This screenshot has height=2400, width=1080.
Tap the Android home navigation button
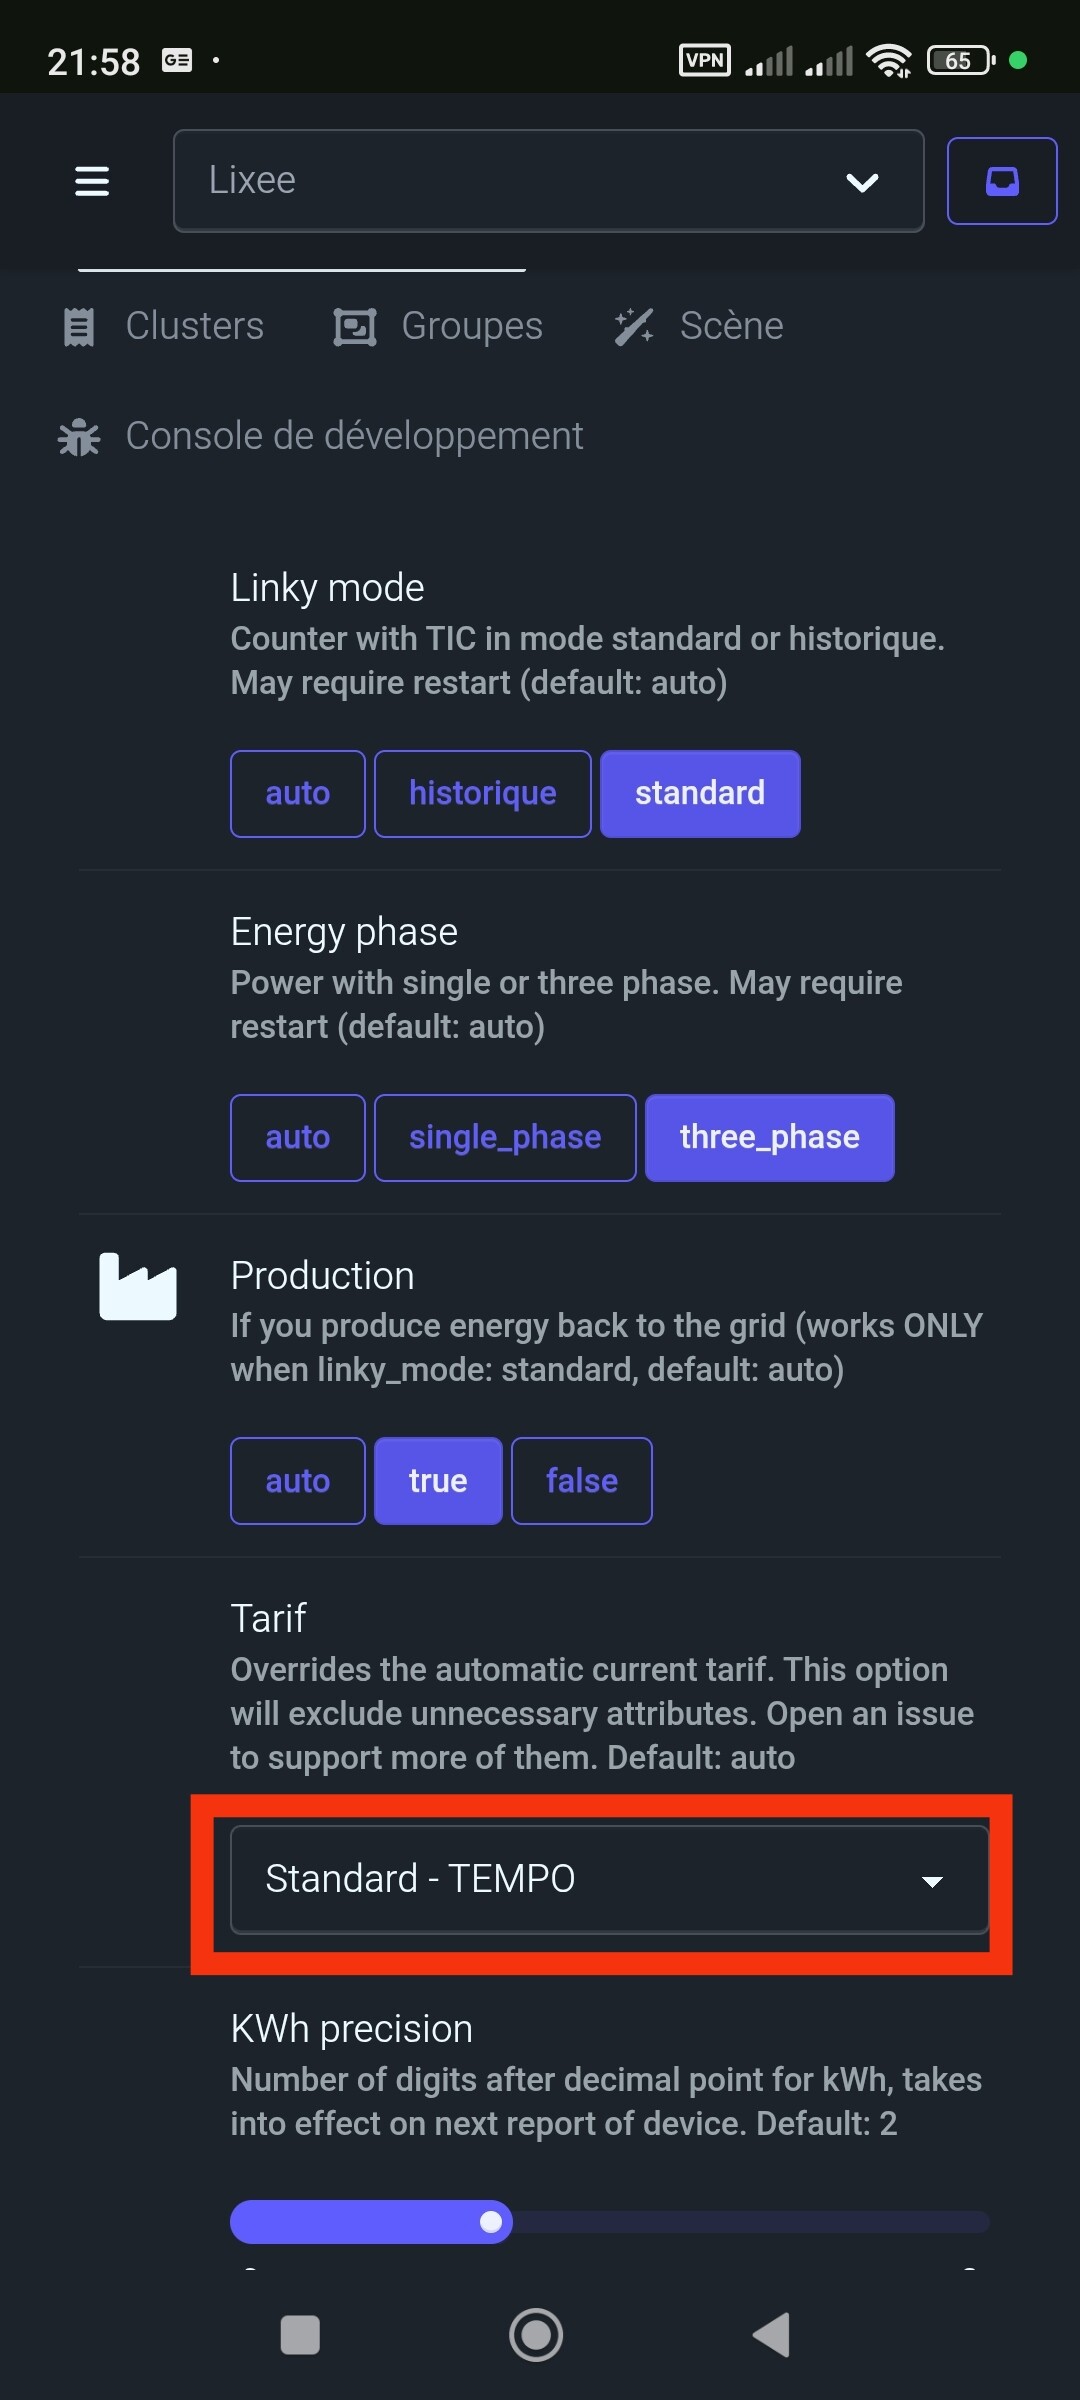click(536, 2335)
